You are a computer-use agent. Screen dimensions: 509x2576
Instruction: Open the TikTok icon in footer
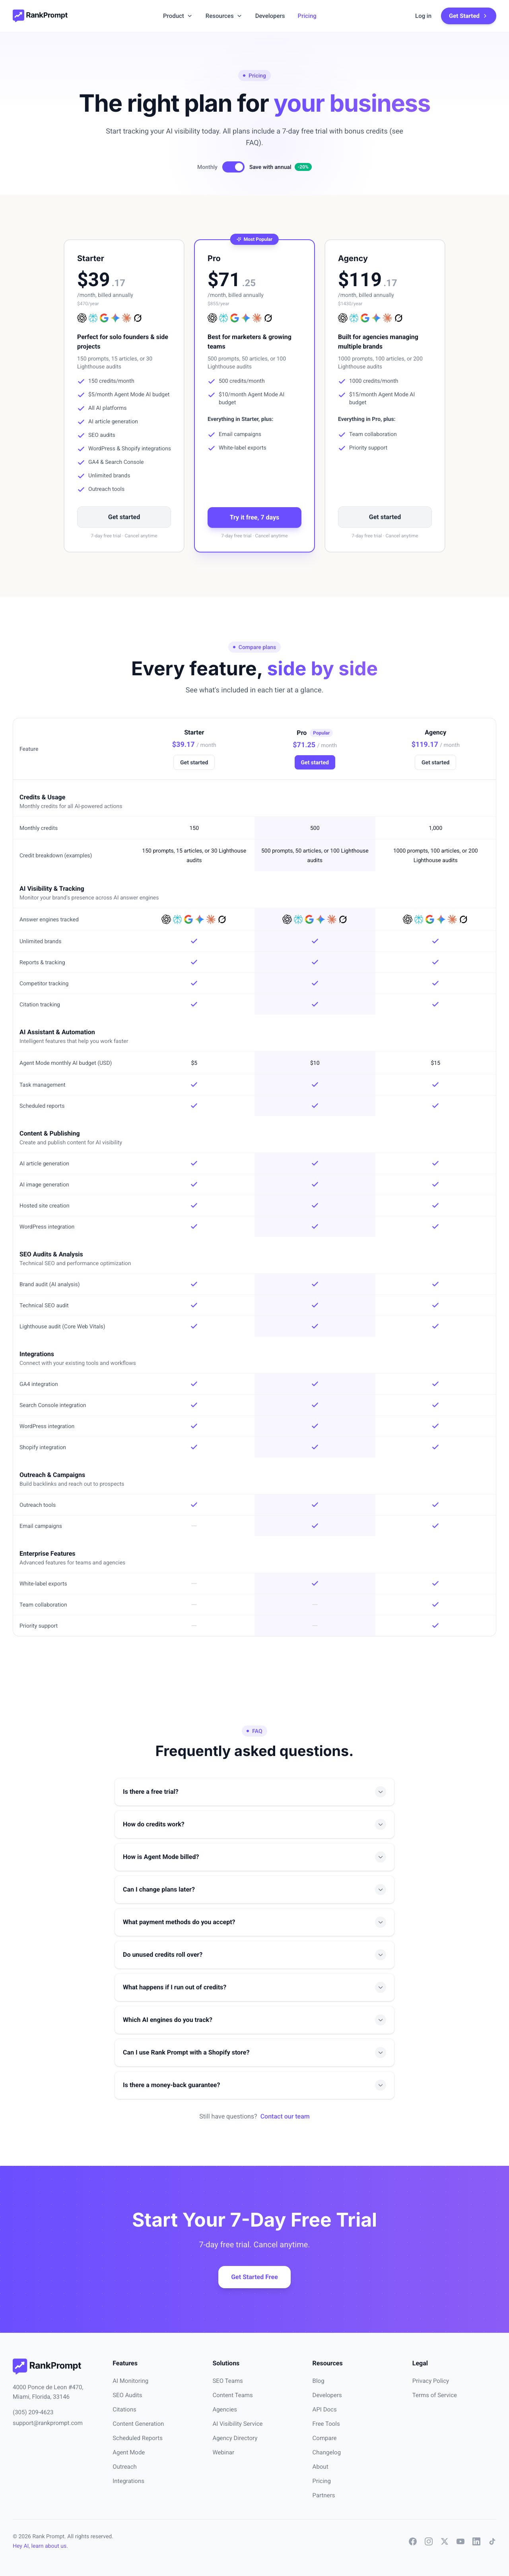(x=492, y=2541)
